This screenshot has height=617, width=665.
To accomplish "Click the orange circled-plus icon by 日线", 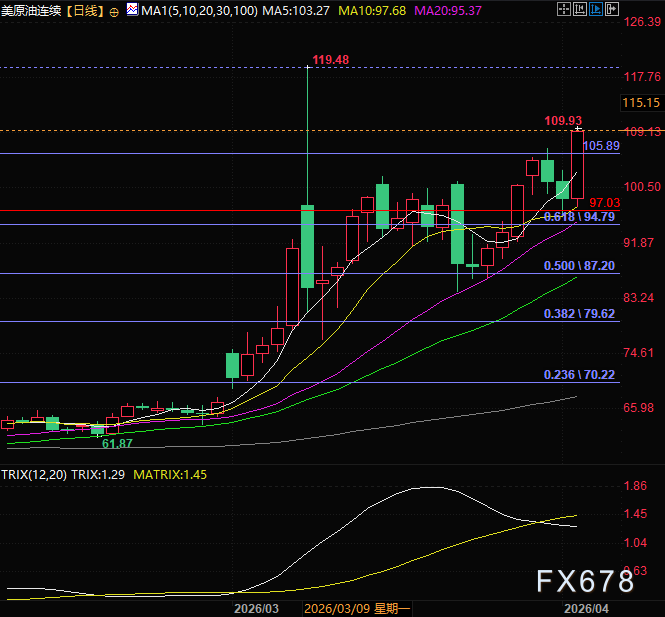I will pyautogui.click(x=114, y=12).
